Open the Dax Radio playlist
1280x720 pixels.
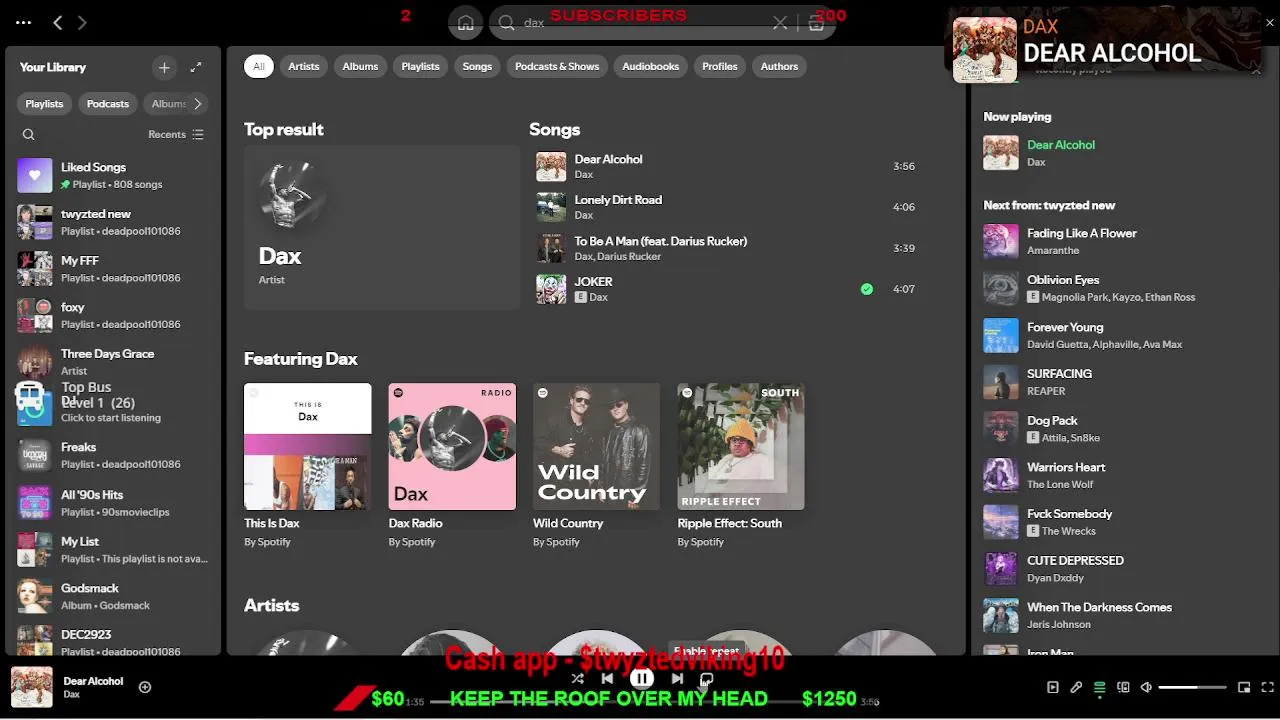(x=452, y=466)
